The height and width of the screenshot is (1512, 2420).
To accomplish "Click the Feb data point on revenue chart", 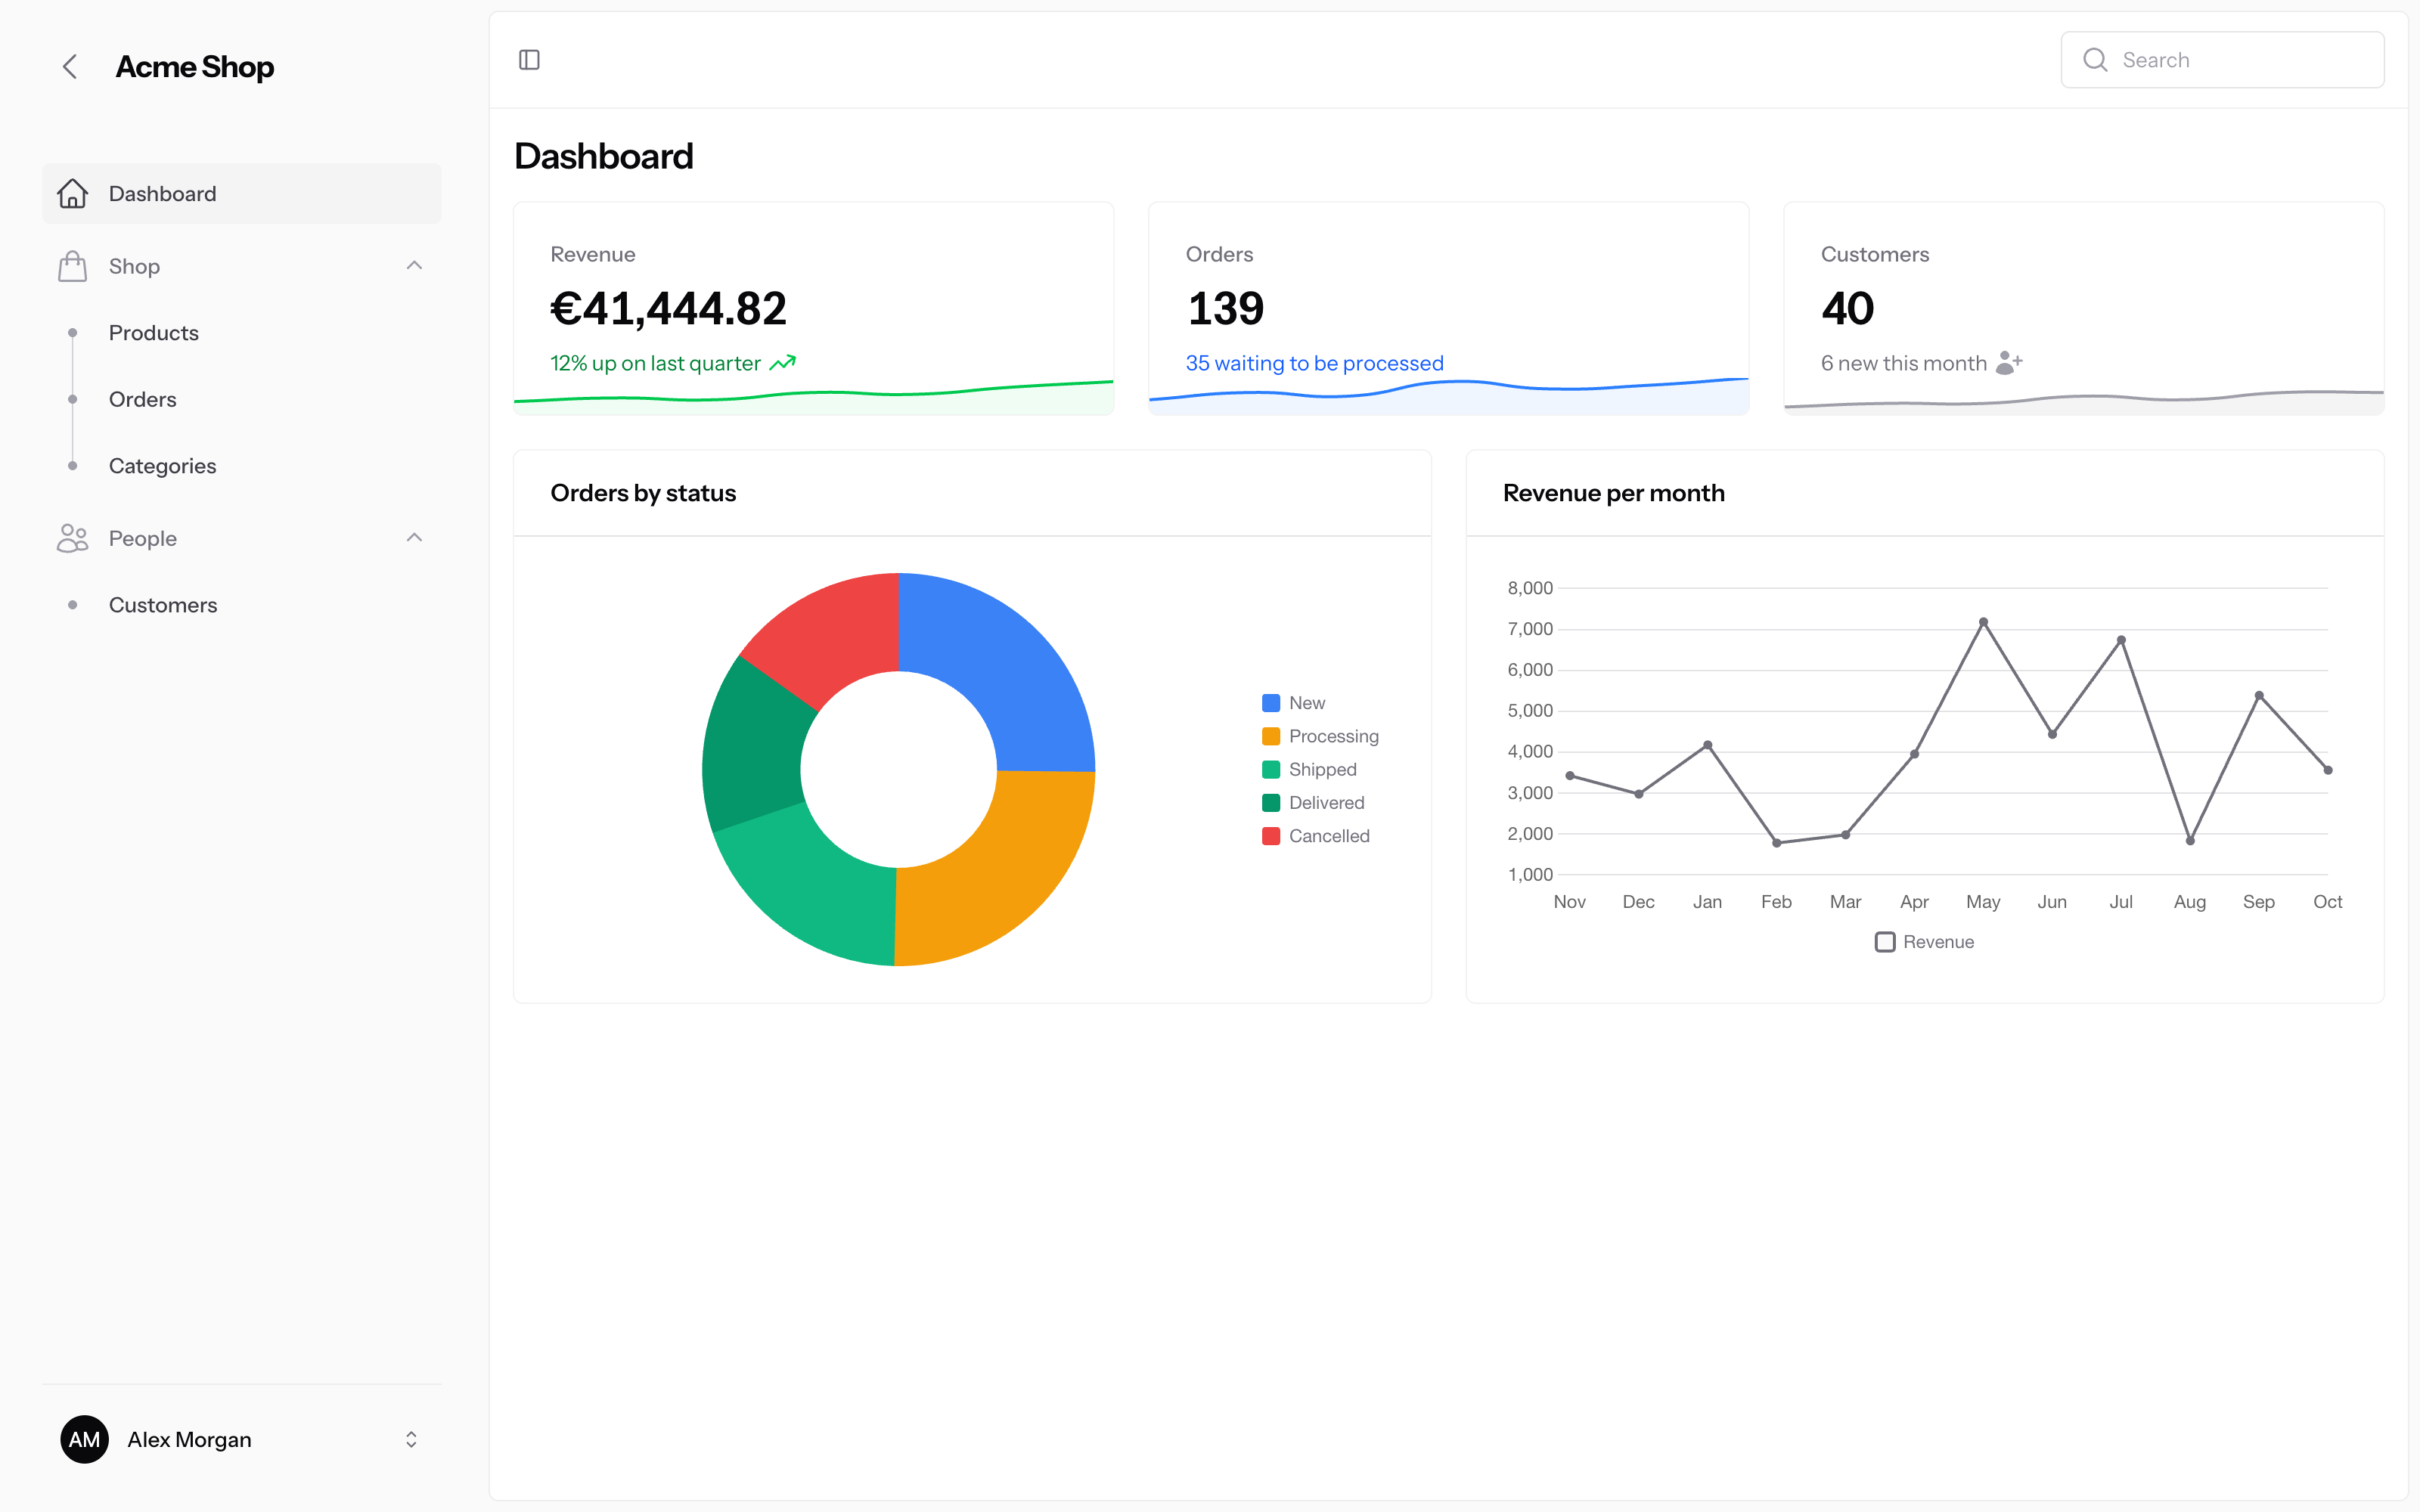I will pos(1777,843).
